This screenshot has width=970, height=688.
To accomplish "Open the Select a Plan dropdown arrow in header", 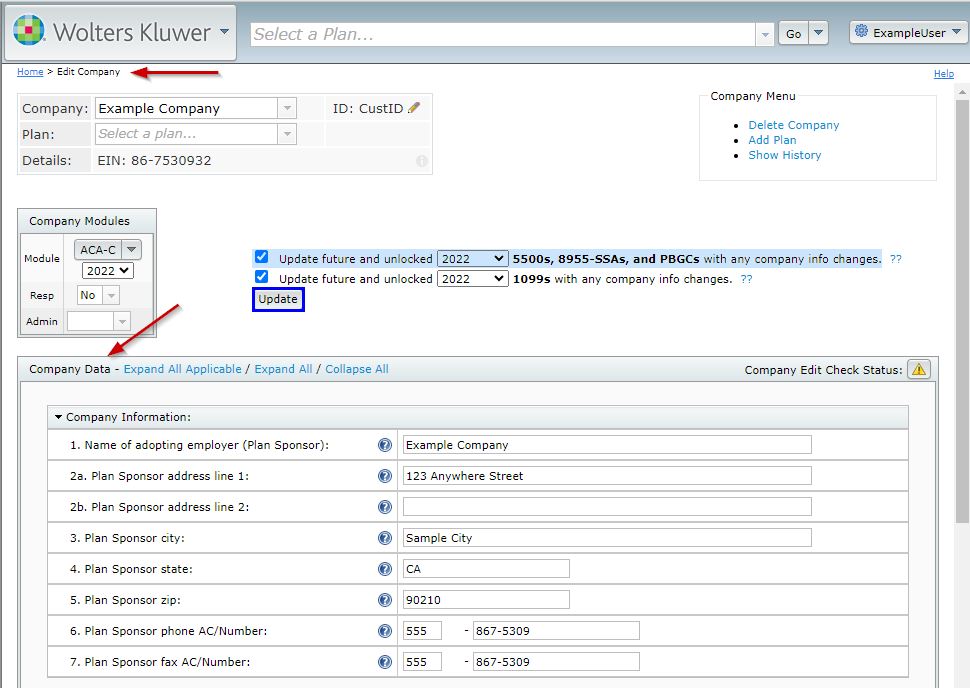I will [x=765, y=34].
